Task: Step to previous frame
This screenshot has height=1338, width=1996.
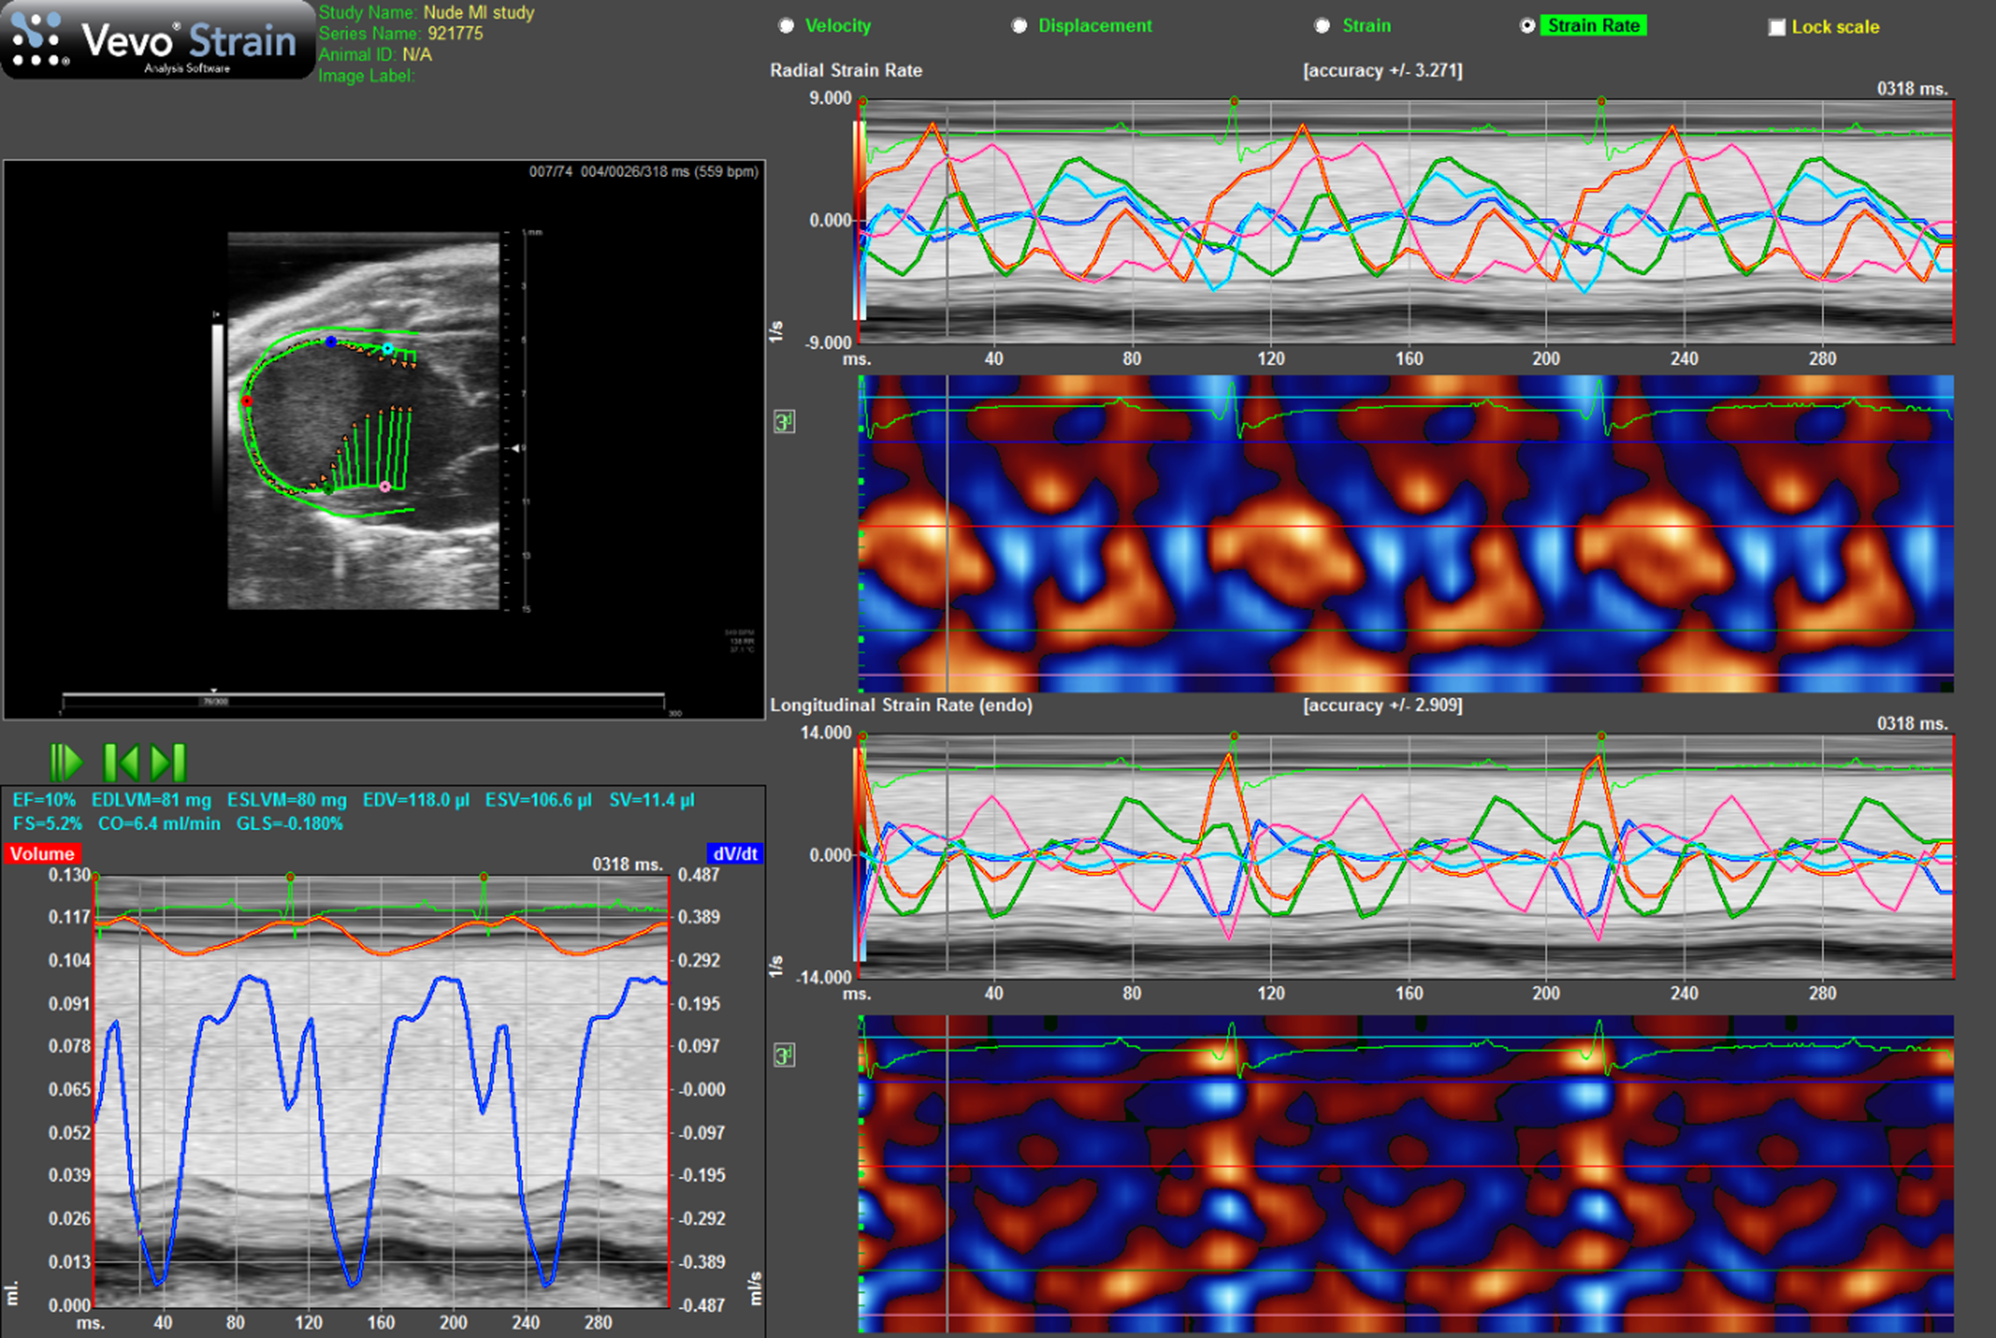Action: pos(121,763)
